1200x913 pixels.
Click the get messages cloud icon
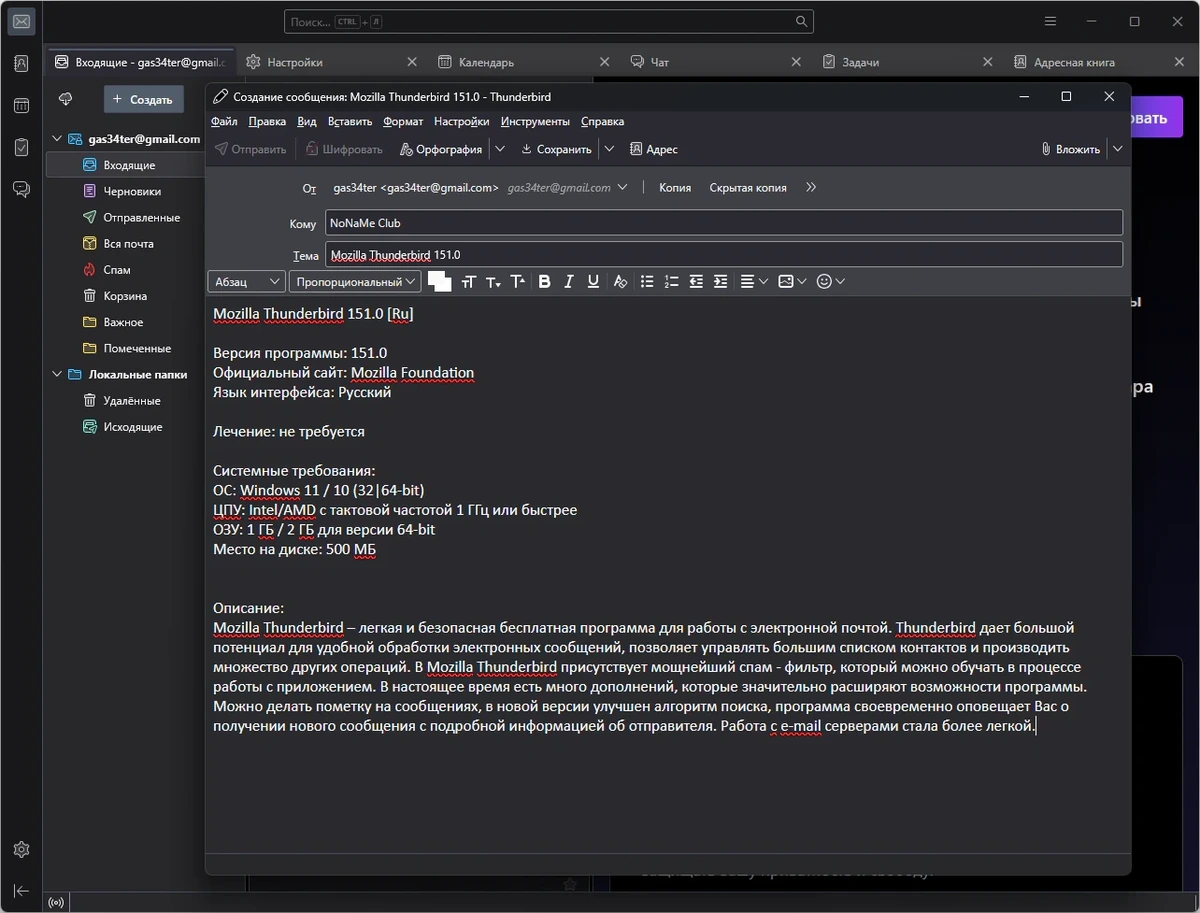click(x=66, y=99)
